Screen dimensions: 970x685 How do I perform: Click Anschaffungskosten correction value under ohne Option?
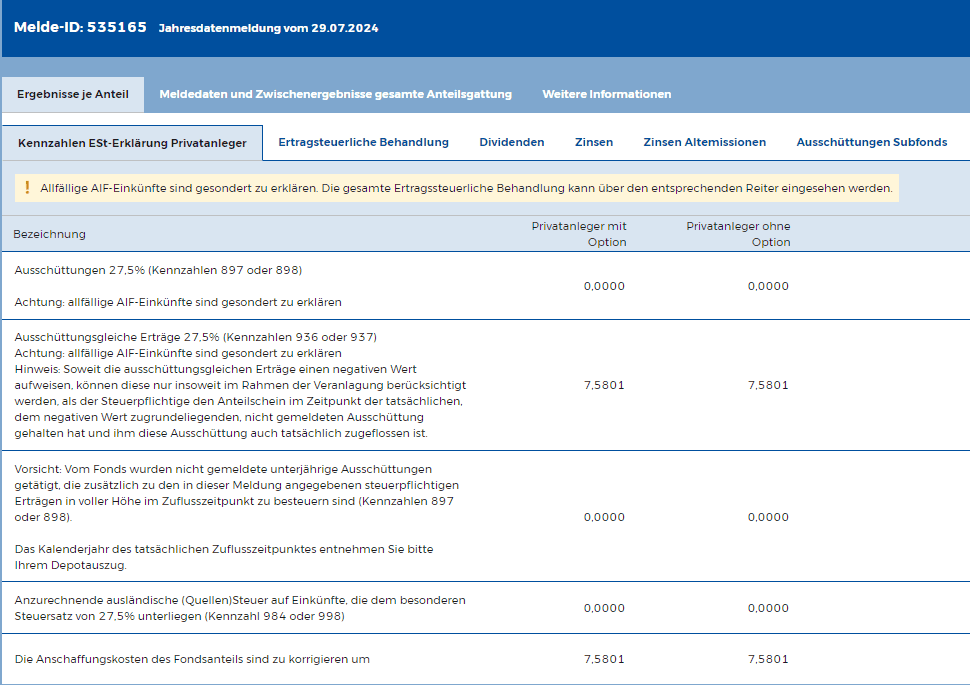(767, 659)
